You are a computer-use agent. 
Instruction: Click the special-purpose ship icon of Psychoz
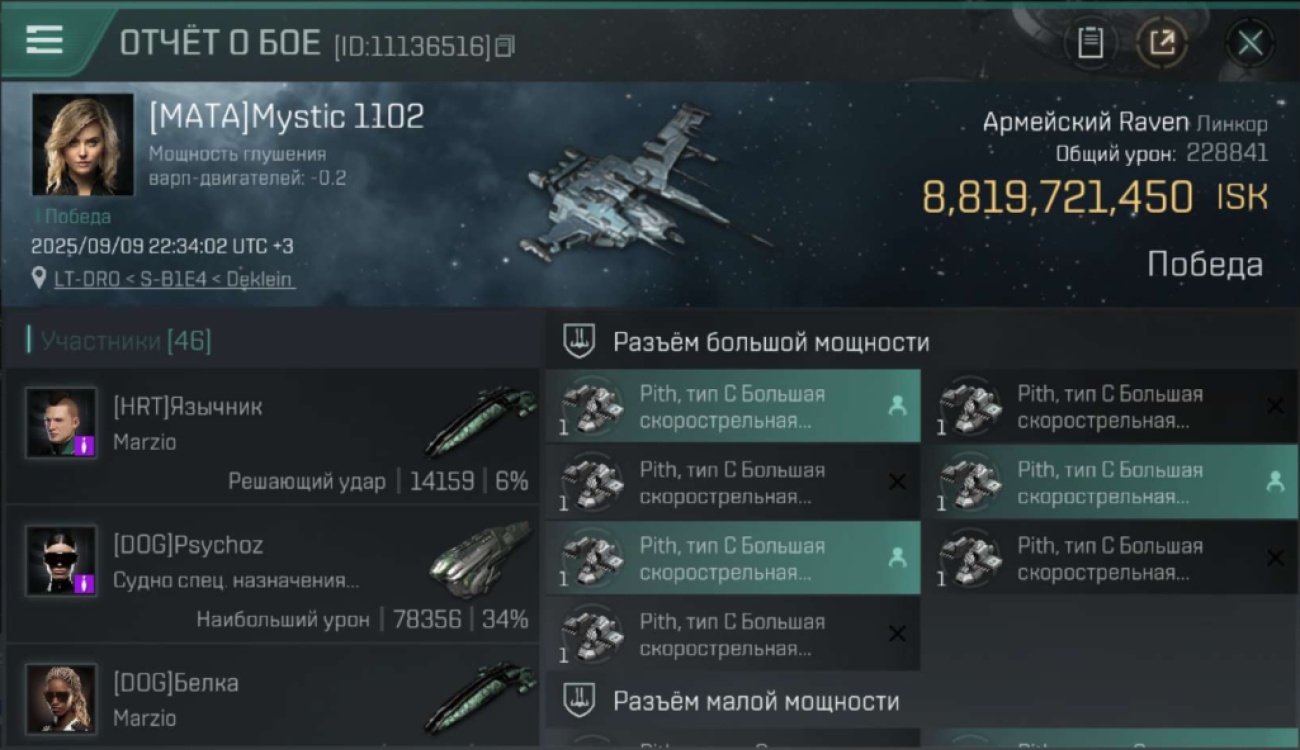click(x=483, y=558)
